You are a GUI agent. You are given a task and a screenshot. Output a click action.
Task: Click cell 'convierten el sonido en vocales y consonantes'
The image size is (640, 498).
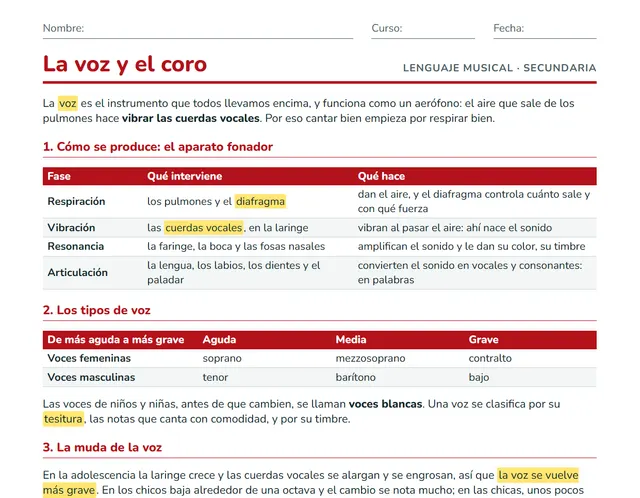click(x=470, y=272)
